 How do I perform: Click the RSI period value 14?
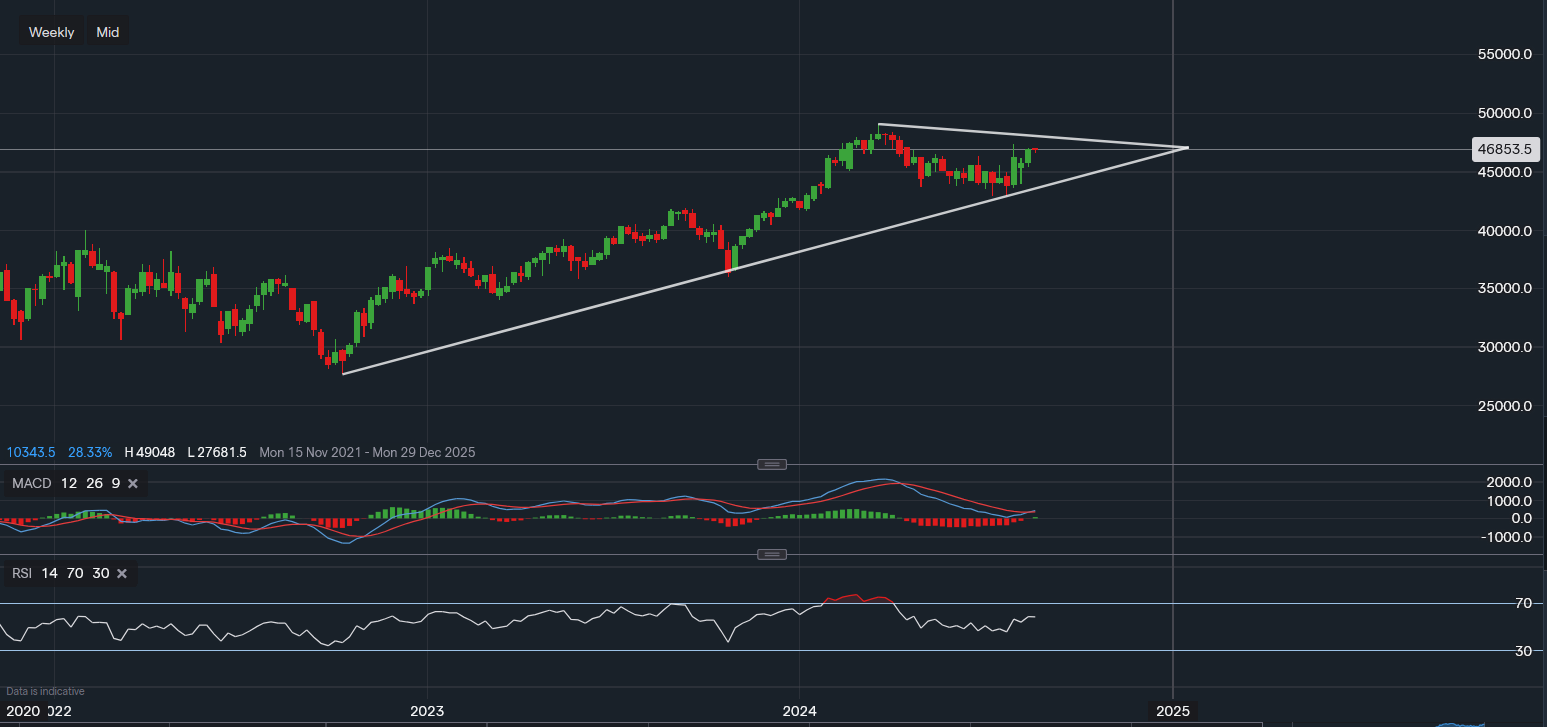(49, 573)
